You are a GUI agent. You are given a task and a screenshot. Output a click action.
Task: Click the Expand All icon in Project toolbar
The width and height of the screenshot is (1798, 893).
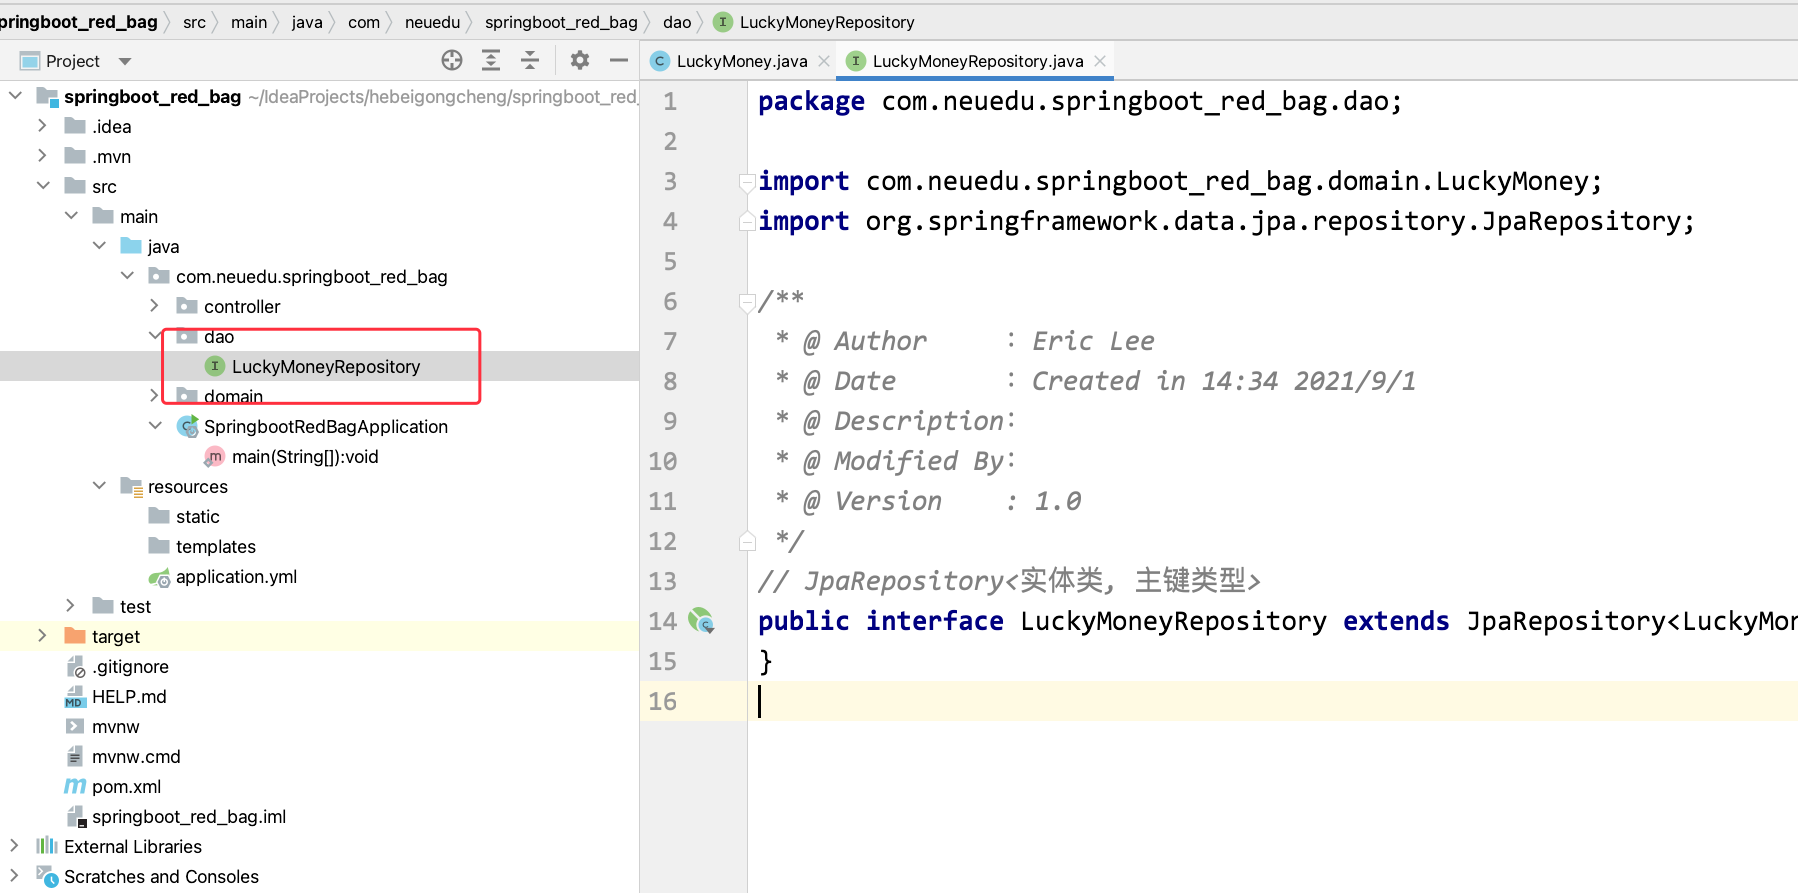click(491, 61)
